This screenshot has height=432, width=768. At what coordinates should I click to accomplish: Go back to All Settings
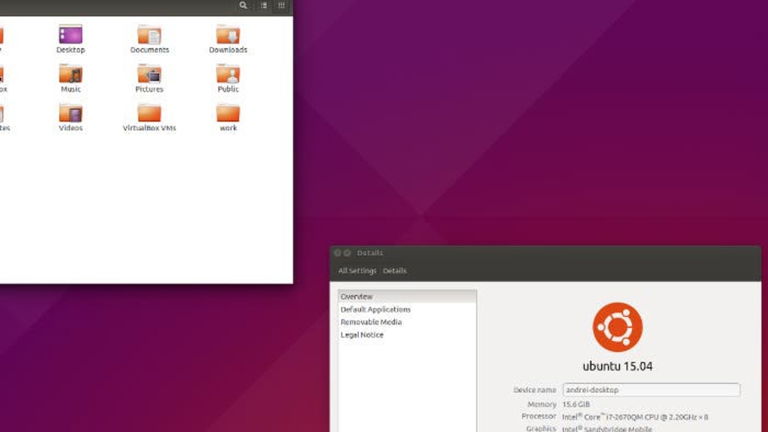(357, 271)
